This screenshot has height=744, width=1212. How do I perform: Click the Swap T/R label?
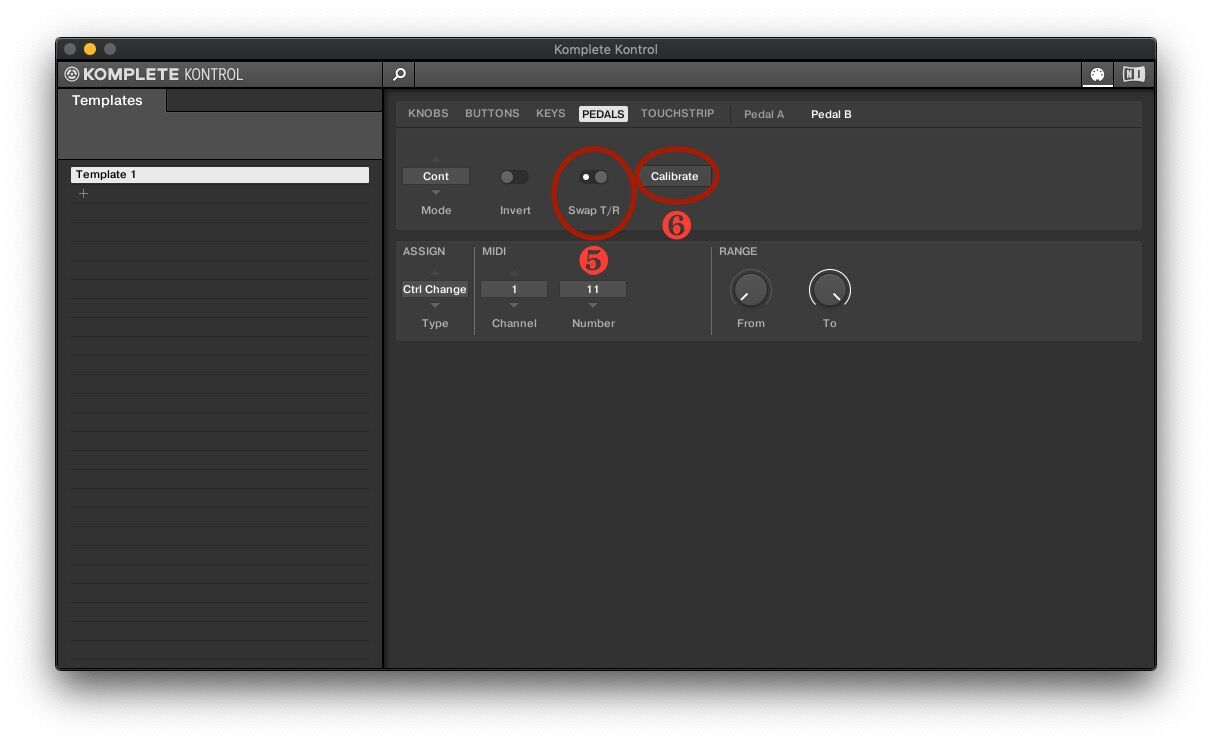pos(594,210)
